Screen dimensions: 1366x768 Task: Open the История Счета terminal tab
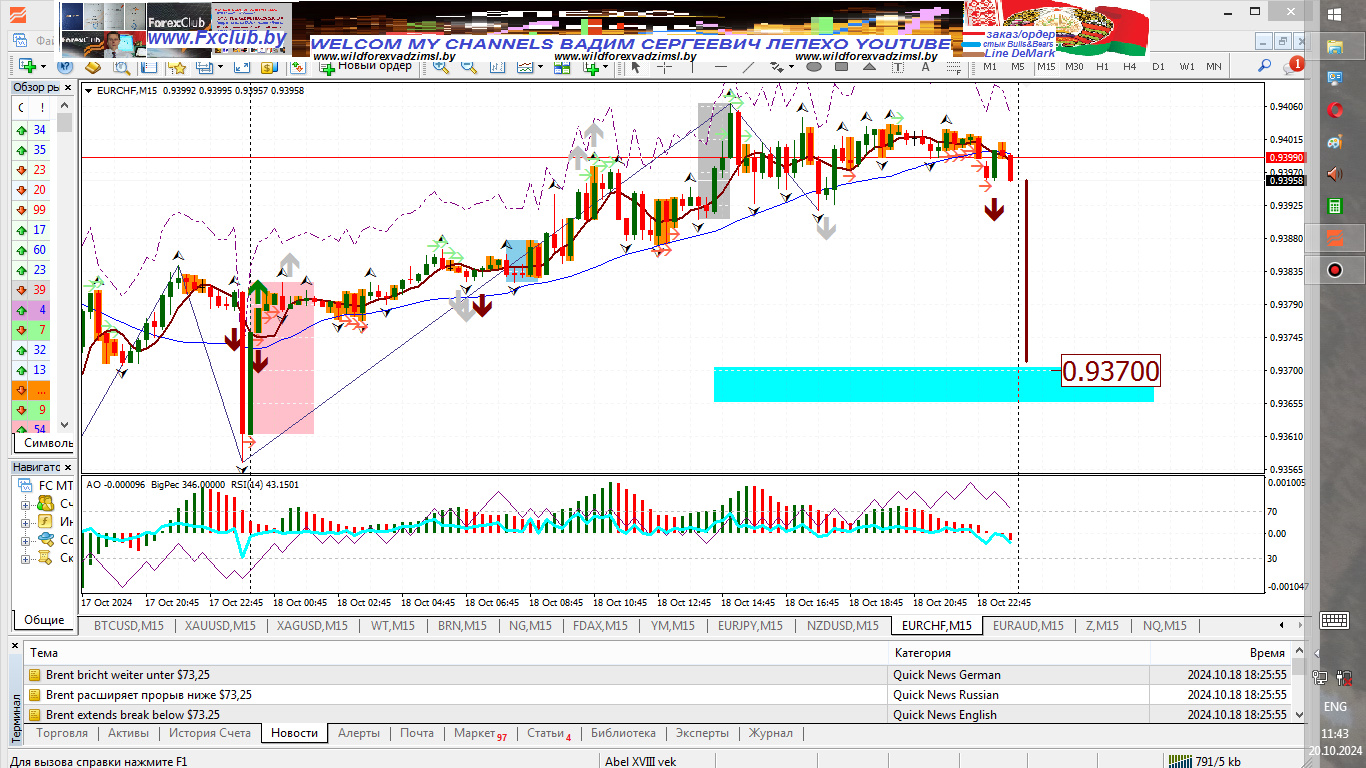point(210,733)
